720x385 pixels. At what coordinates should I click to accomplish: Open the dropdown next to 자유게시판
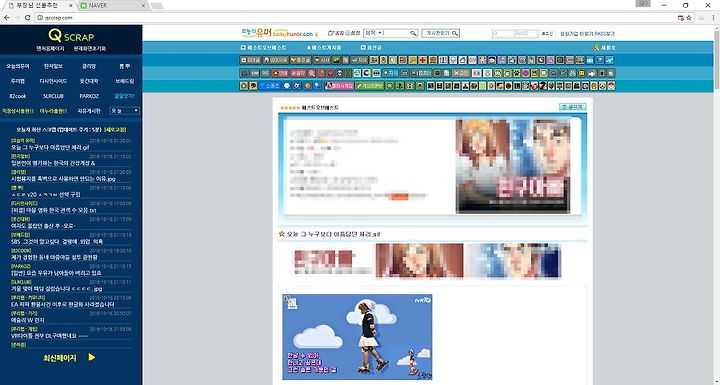(124, 111)
